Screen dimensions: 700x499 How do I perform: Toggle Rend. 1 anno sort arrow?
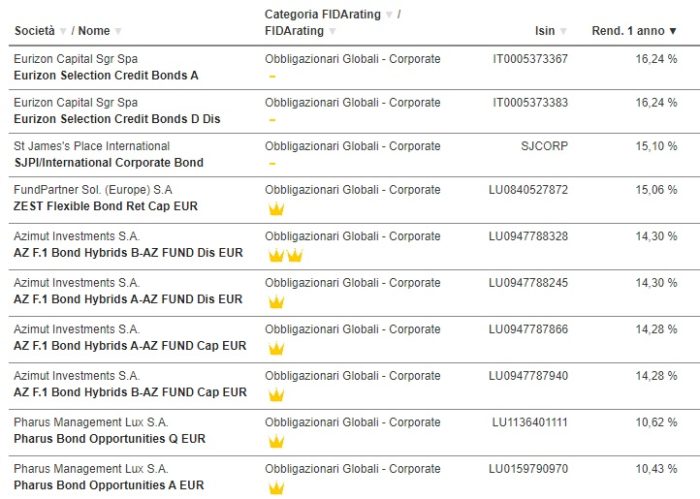[673, 31]
